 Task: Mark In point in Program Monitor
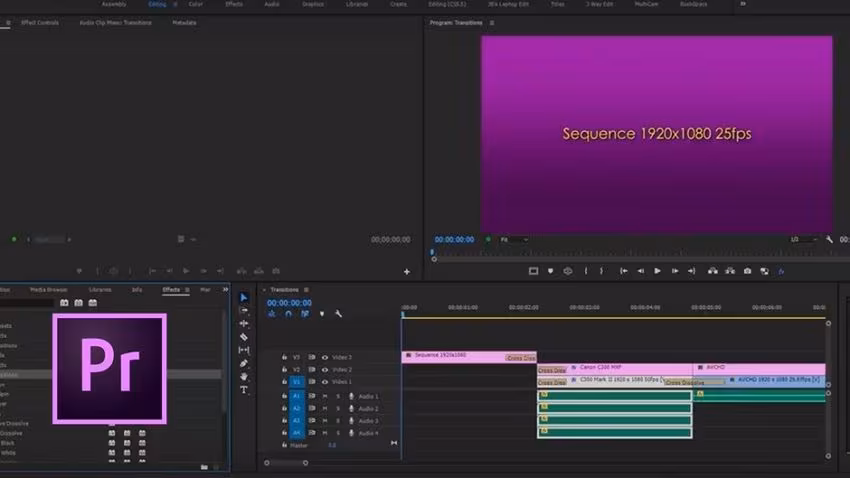click(586, 271)
